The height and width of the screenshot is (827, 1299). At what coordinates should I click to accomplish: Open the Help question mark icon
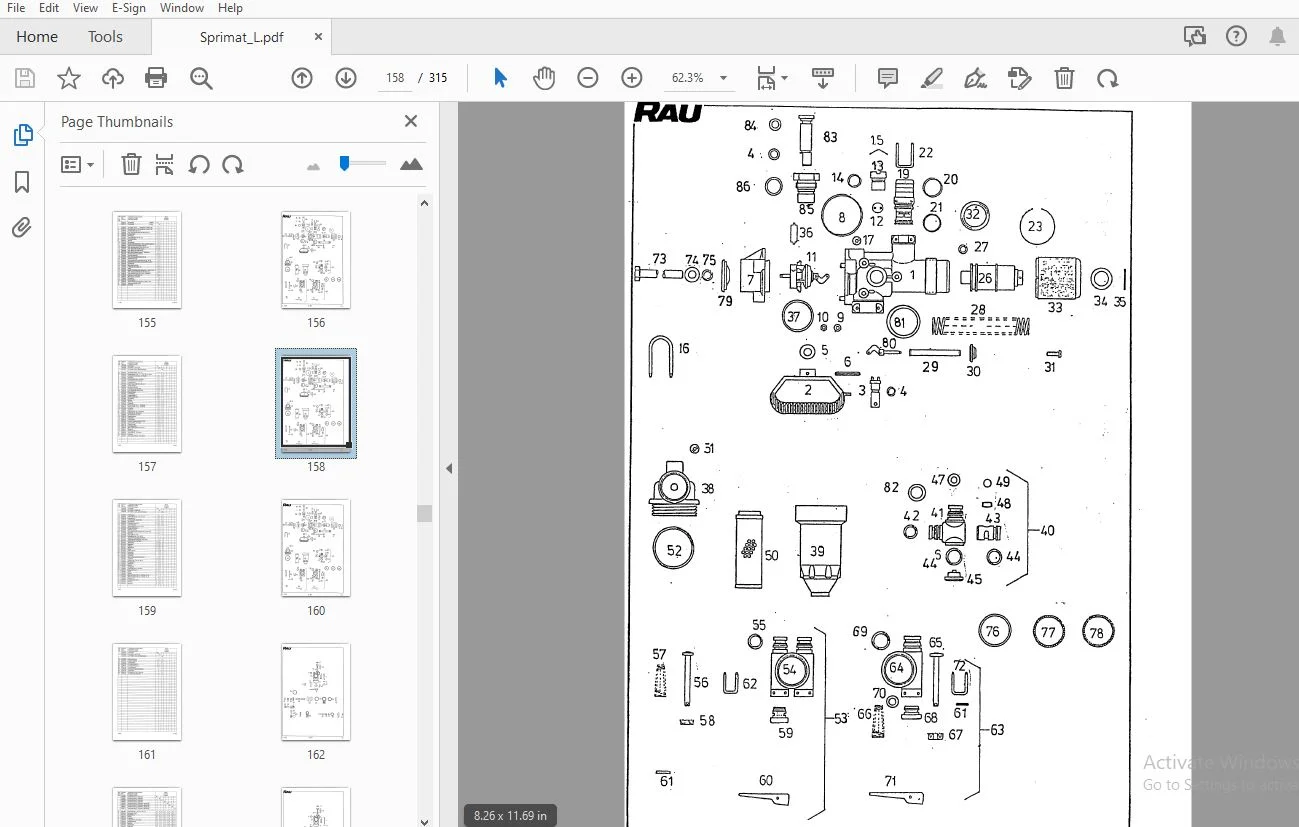[1236, 37]
